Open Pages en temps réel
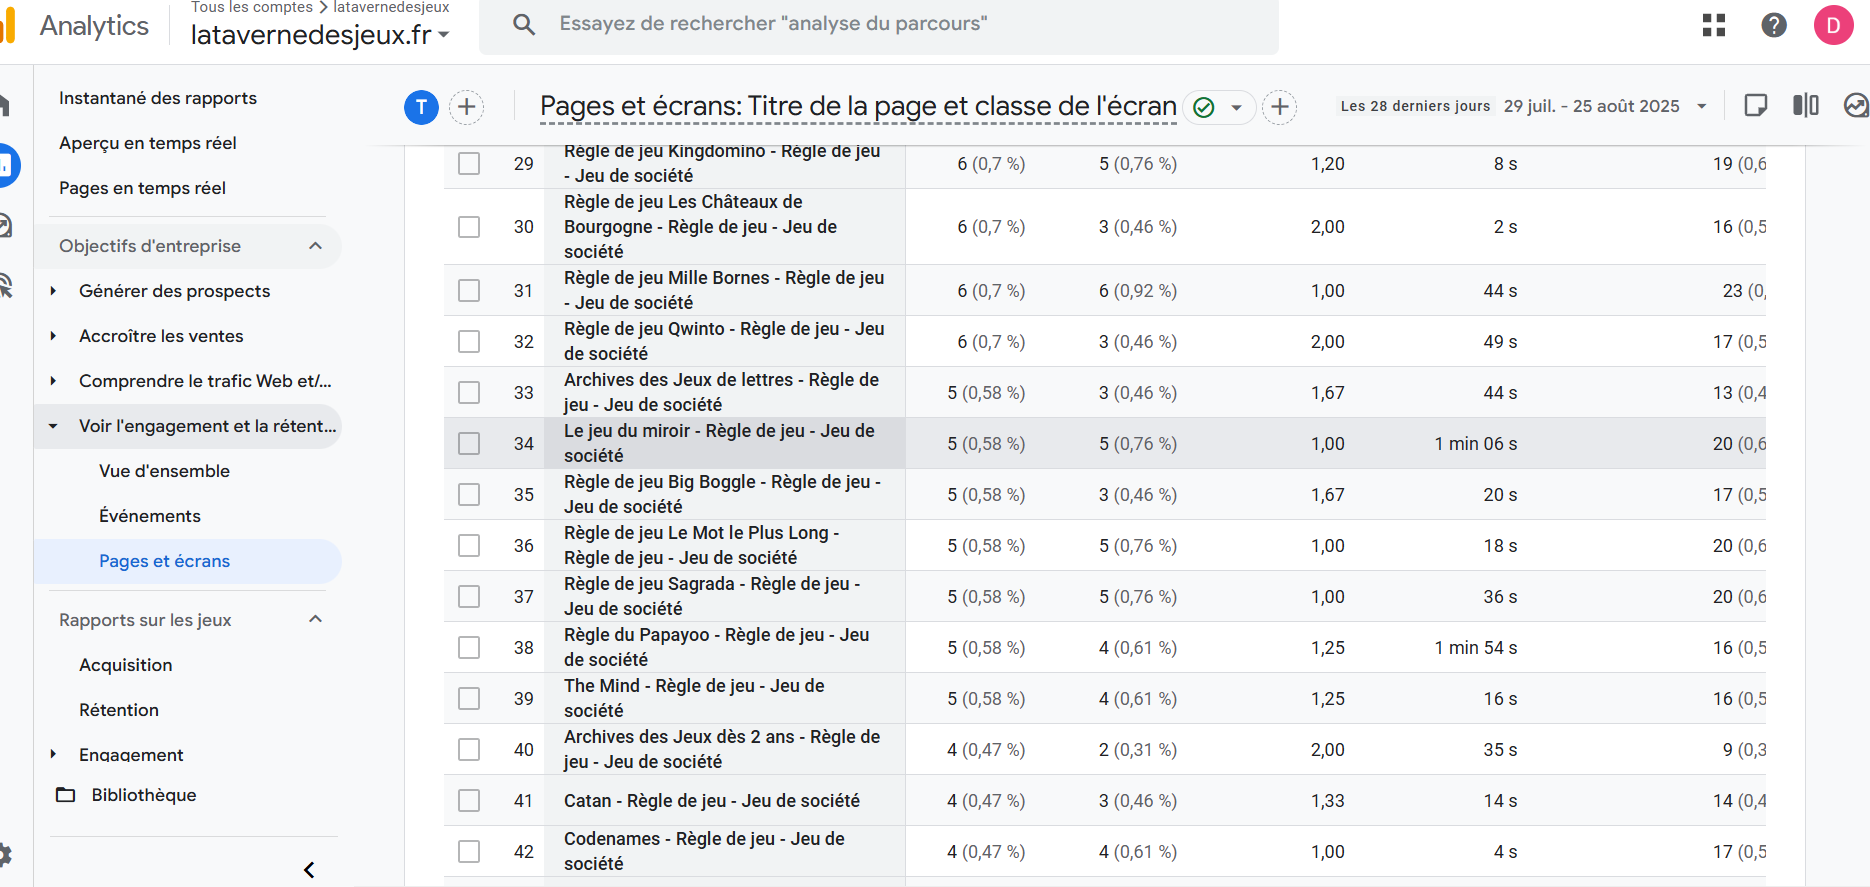 point(142,188)
